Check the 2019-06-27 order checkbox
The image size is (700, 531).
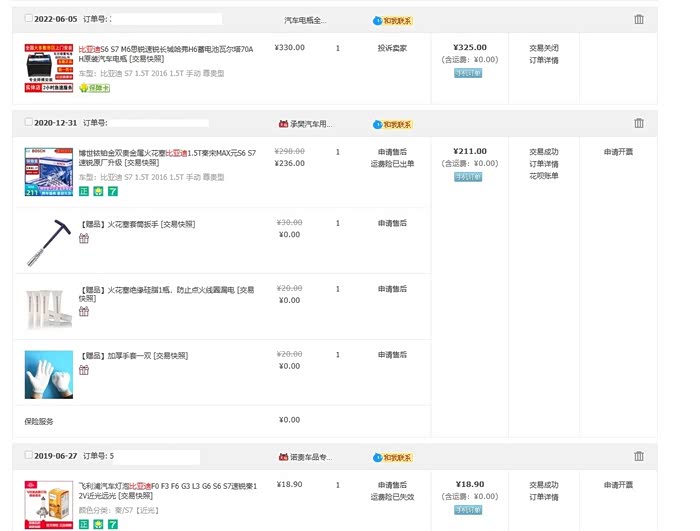(28, 456)
